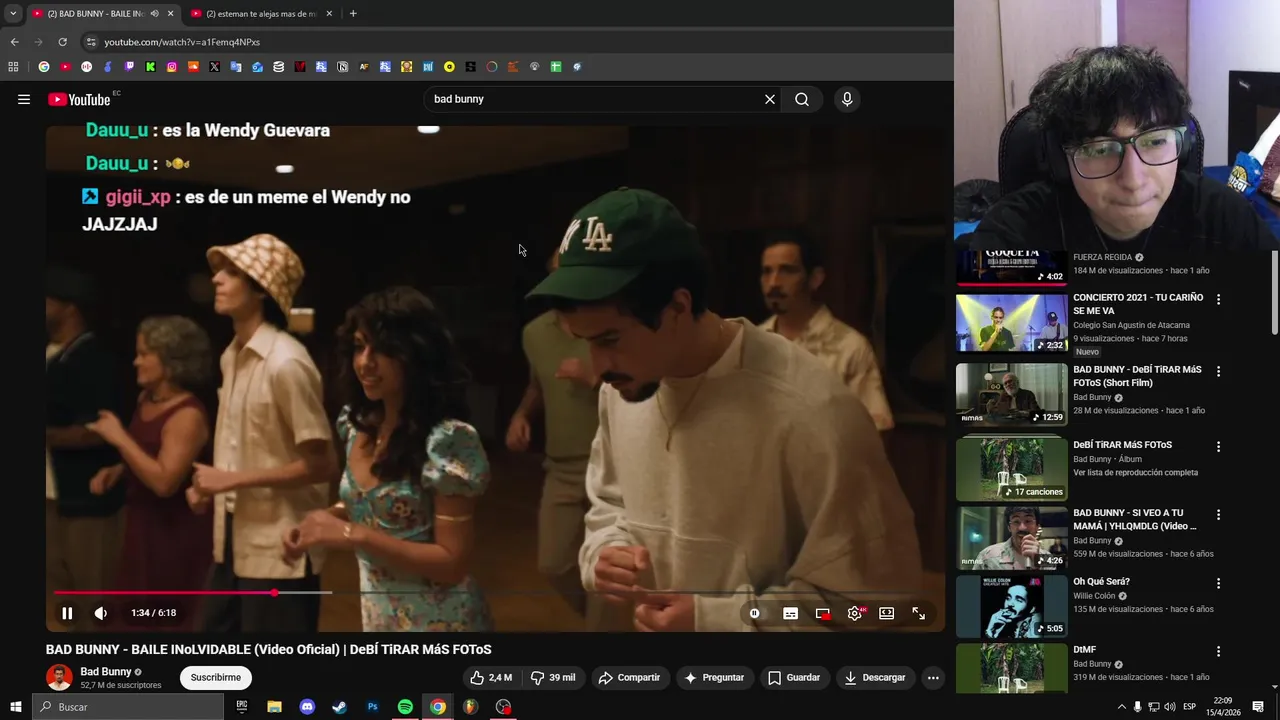The height and width of the screenshot is (720, 1280).
Task: Open options menu for DtMF video
Action: 1218,651
